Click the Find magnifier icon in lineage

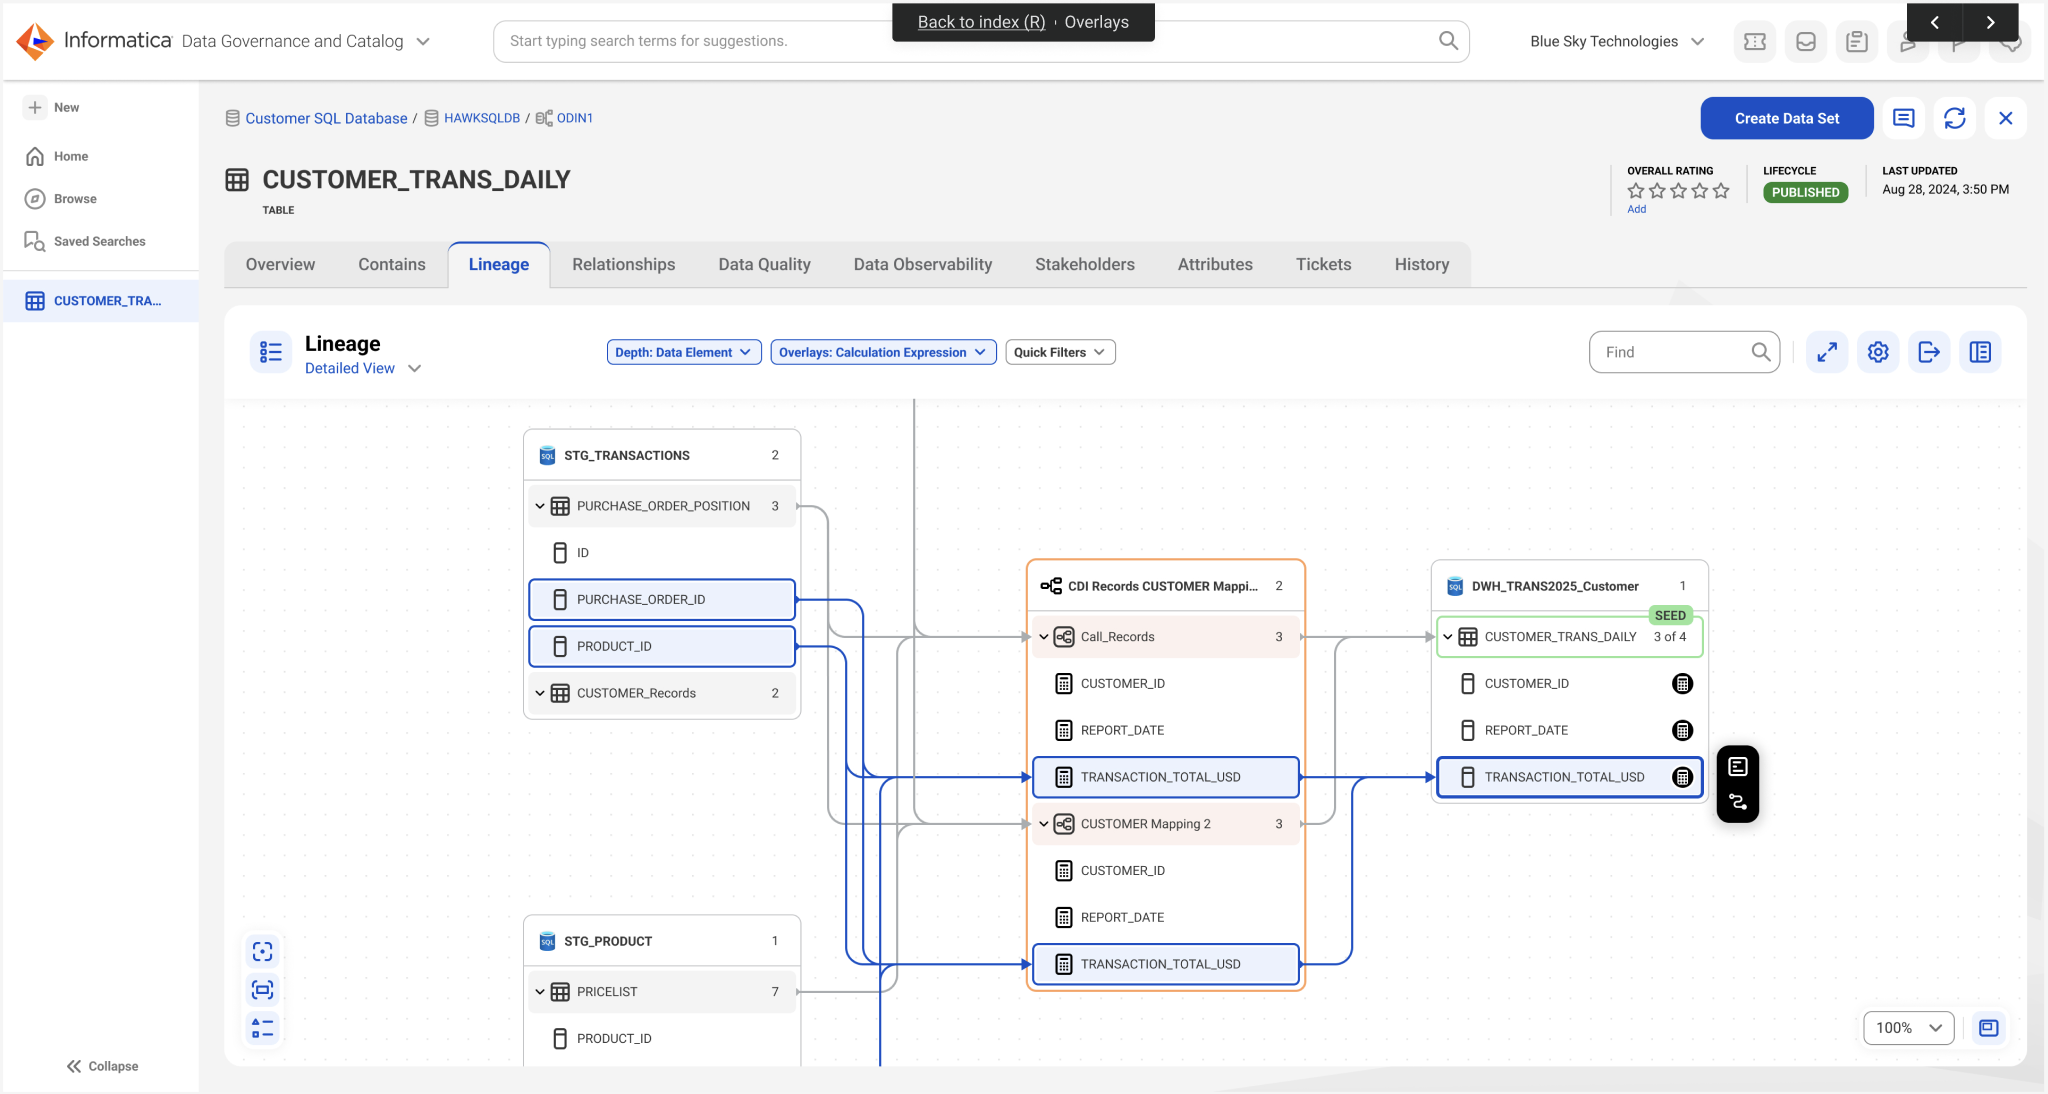[x=1761, y=352]
